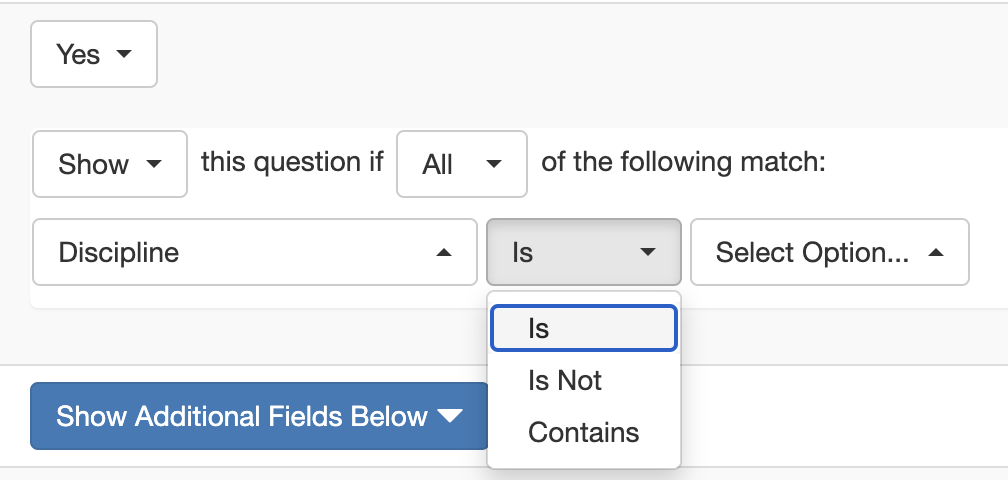The height and width of the screenshot is (480, 1008).
Task: Open the Show visibility dropdown
Action: click(x=110, y=164)
